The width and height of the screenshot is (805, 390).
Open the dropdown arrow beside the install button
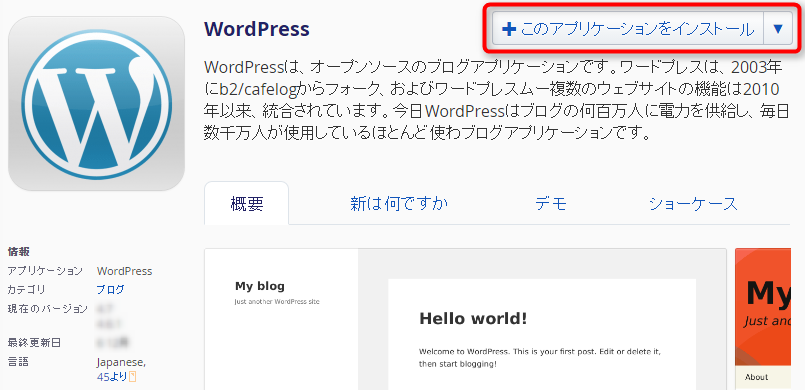coord(778,29)
